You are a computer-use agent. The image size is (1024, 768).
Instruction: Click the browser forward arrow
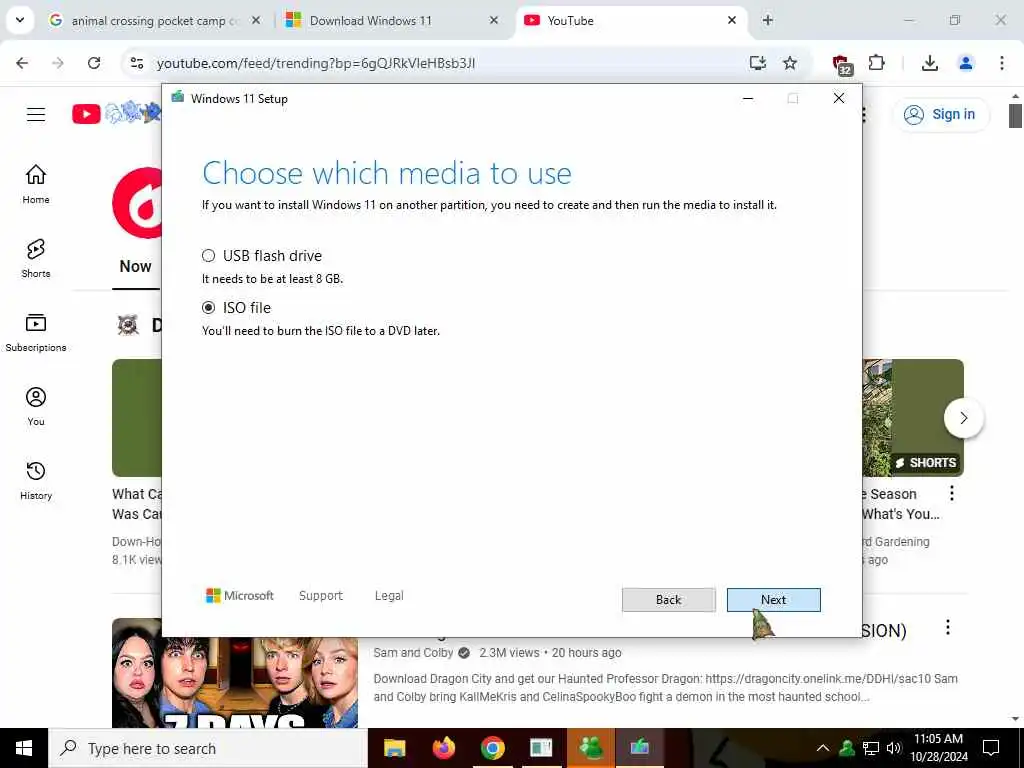point(58,63)
